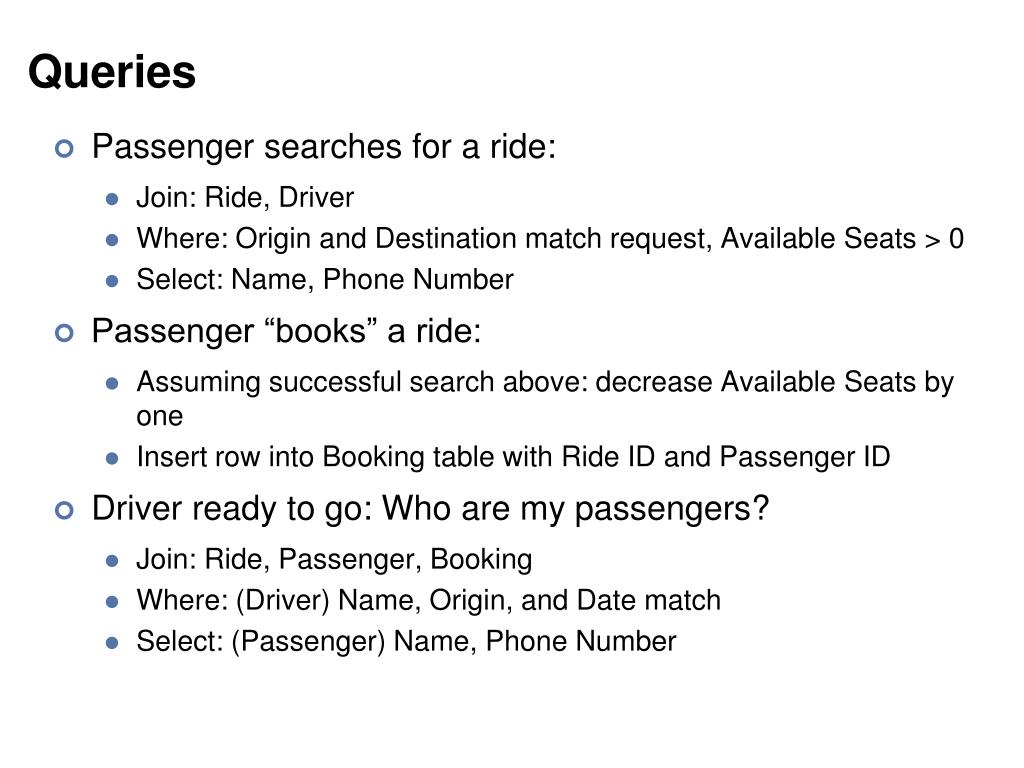
Task: Click the bullet before Select: Name, Phone Number
Action: [x=112, y=281]
